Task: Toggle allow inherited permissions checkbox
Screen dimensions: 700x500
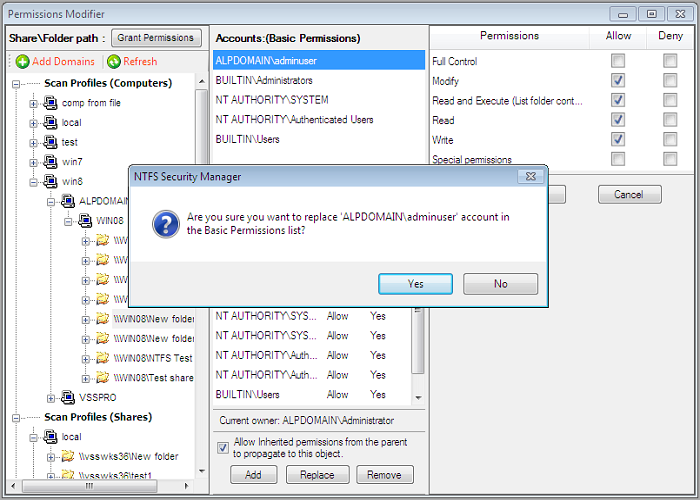Action: (223, 447)
